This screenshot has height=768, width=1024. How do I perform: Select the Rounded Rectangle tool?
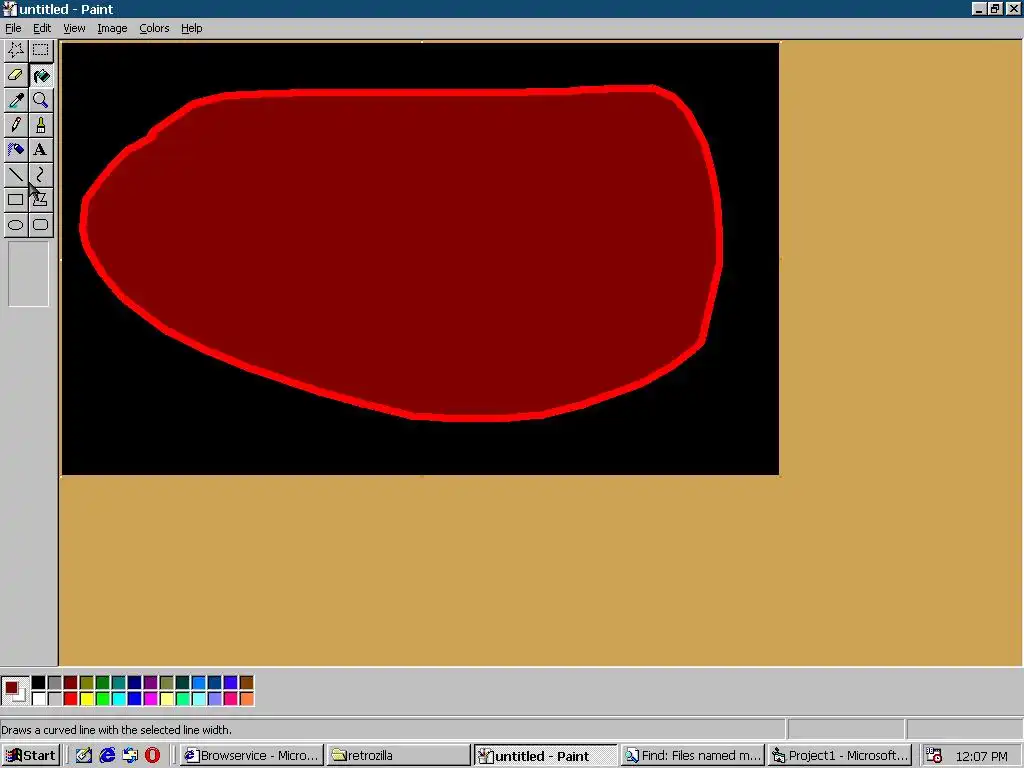point(40,225)
